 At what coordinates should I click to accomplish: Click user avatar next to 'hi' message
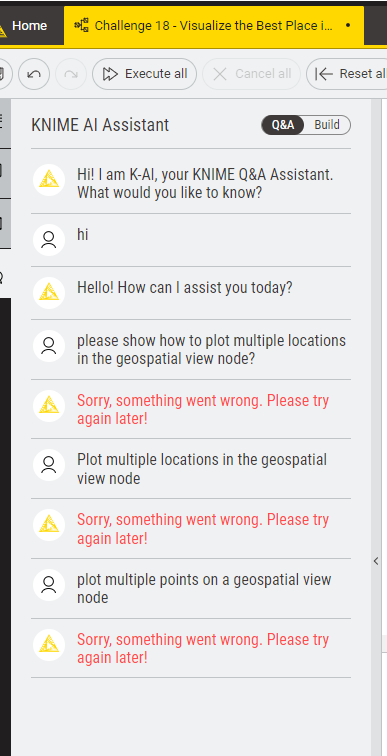[x=49, y=240]
